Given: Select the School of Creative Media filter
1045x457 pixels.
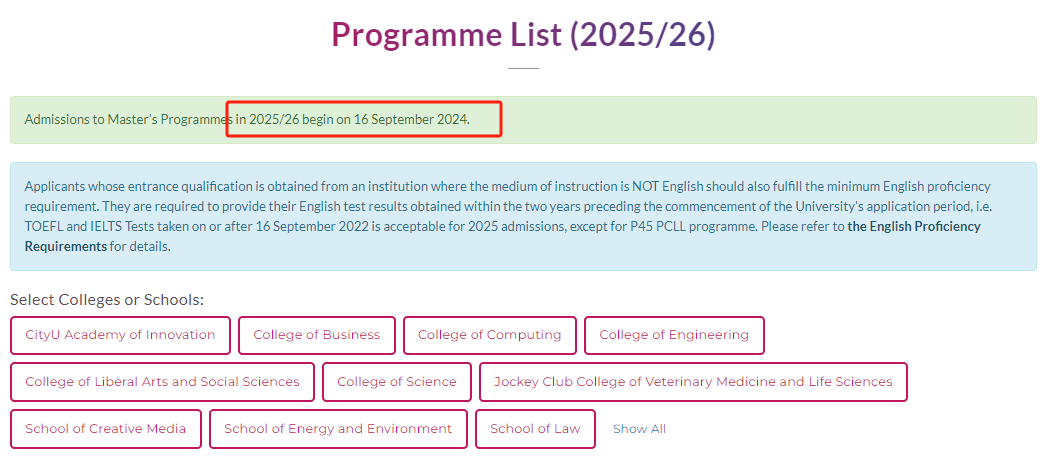Looking at the screenshot, I should point(105,428).
